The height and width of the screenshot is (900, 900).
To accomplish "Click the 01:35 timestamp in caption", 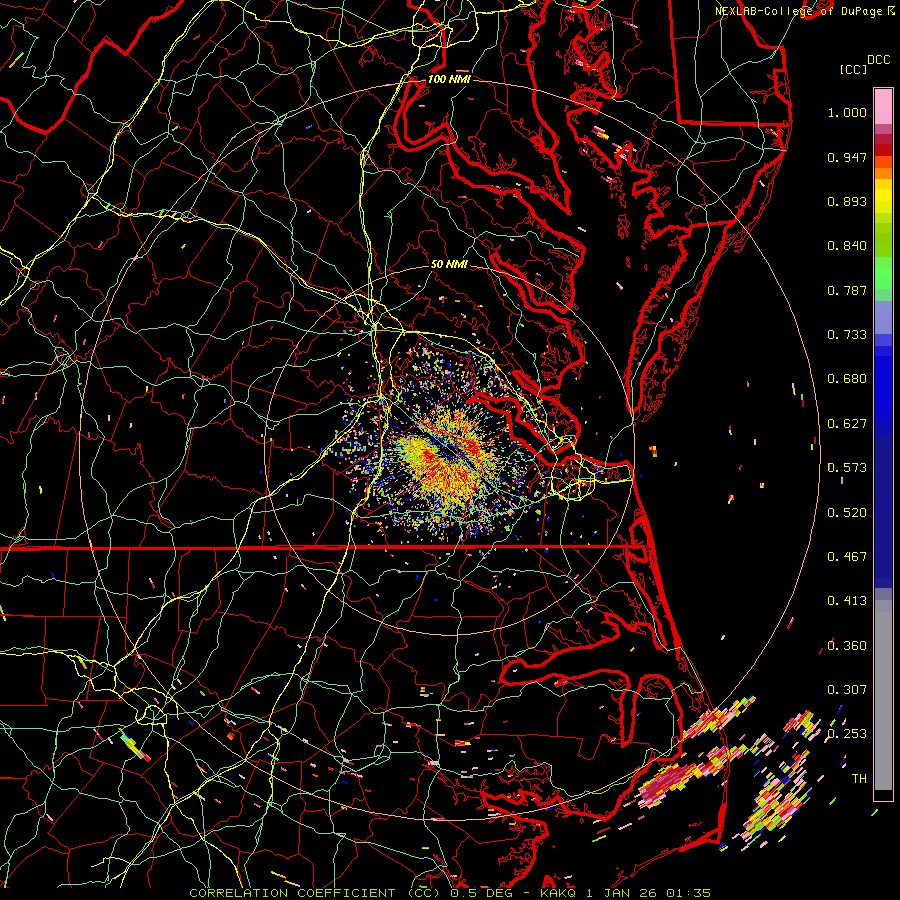I will coord(688,893).
